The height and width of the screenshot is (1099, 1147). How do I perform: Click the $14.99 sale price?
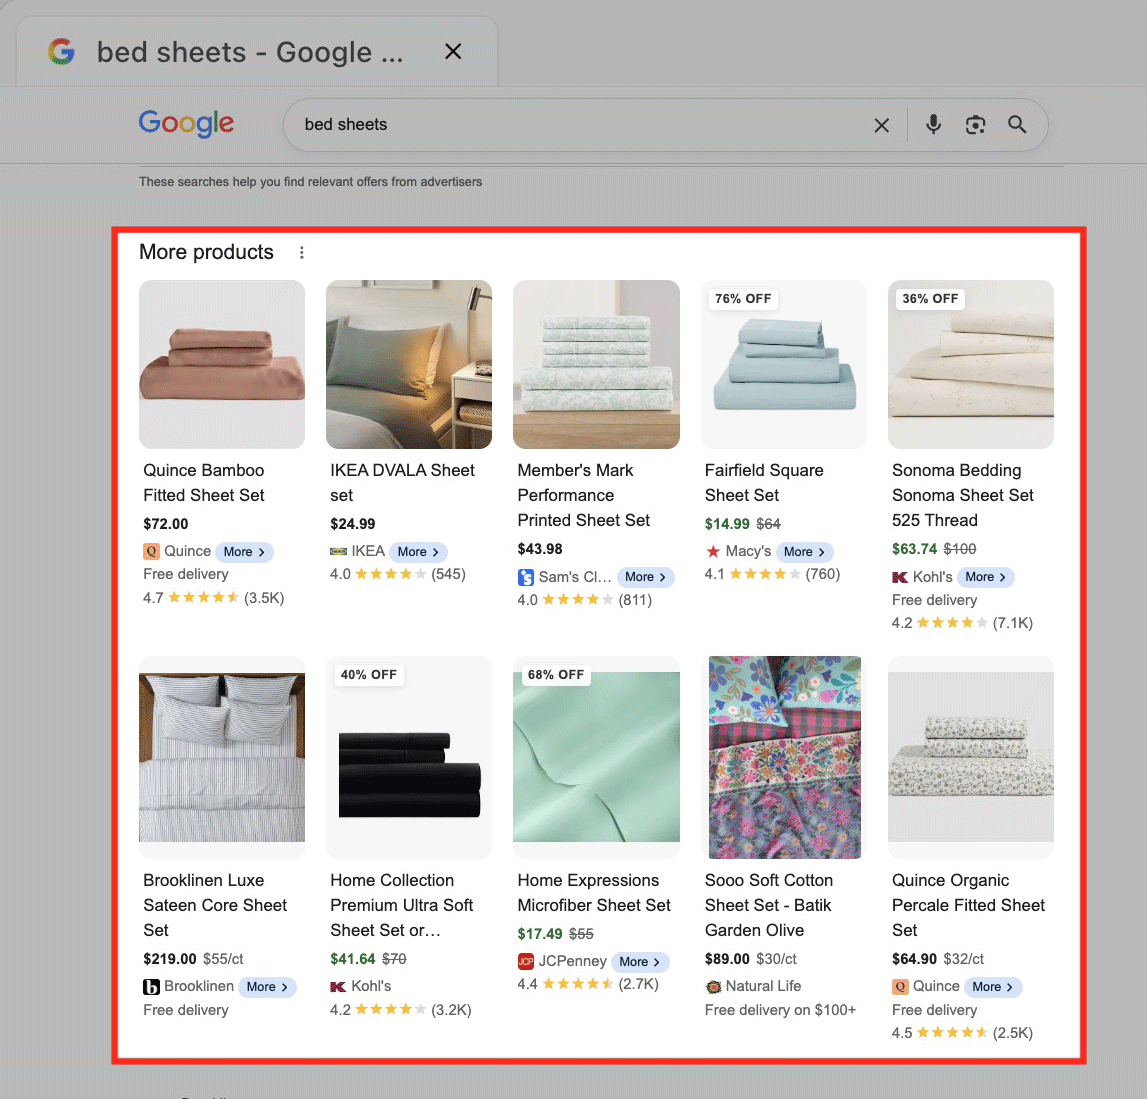[x=727, y=524]
